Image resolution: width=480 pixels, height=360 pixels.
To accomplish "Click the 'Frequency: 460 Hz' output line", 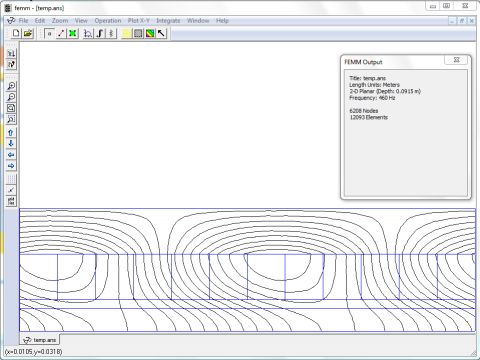I will tap(372, 98).
